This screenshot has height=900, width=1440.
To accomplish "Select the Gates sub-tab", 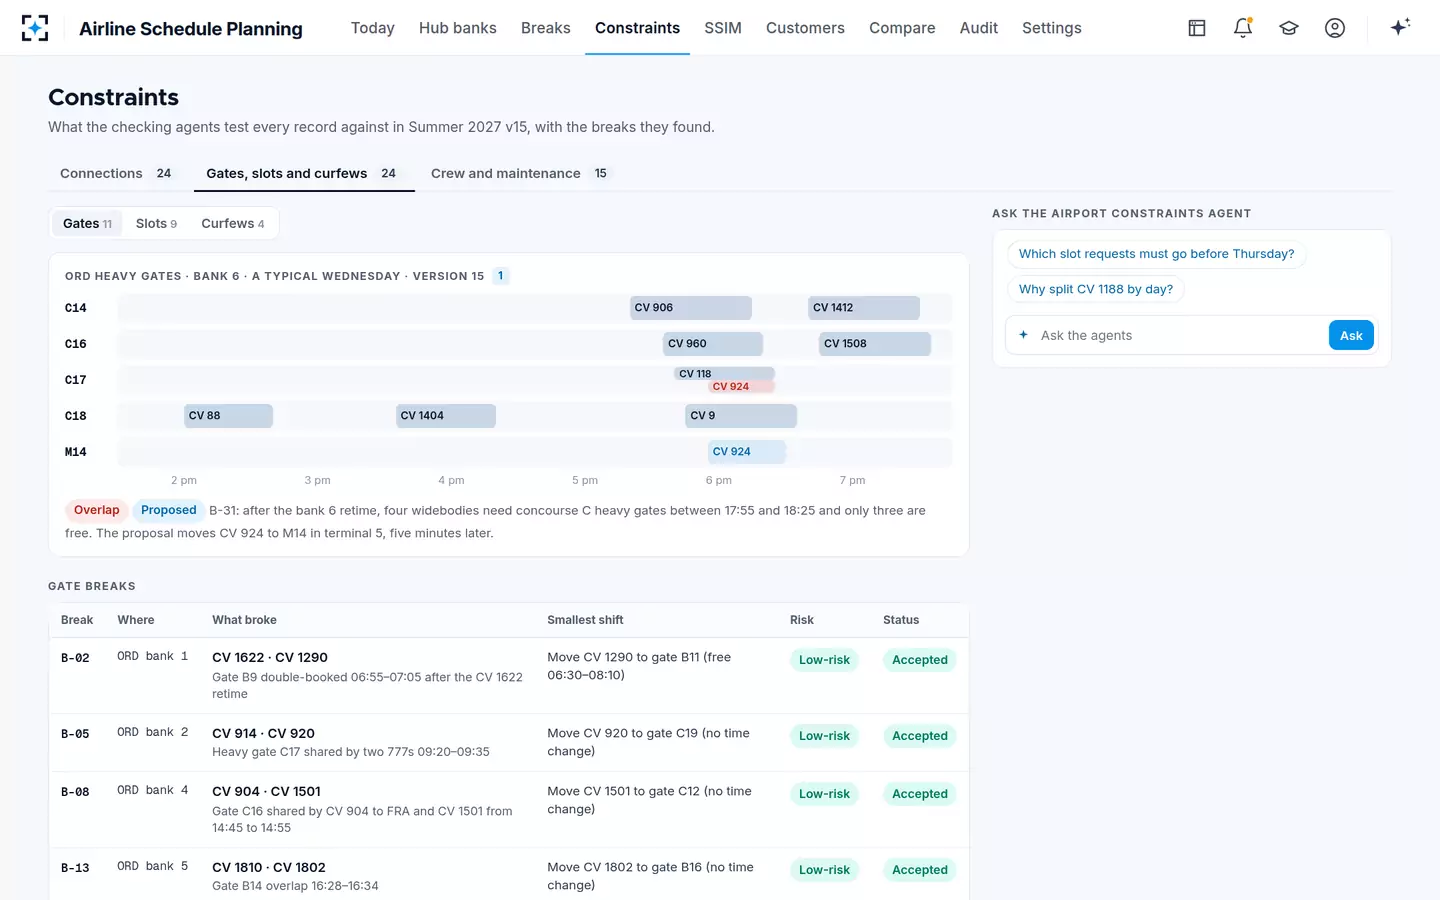I will coord(88,223).
